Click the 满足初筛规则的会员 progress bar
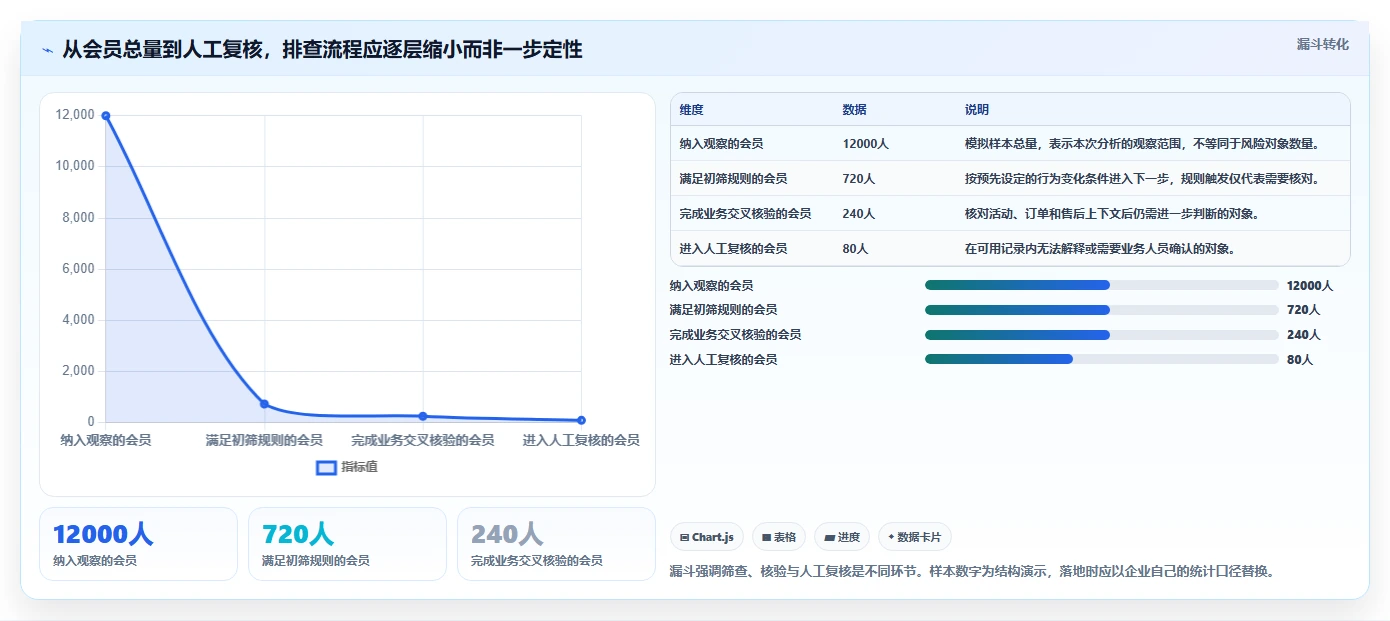The image size is (1390, 621). (x=1101, y=310)
